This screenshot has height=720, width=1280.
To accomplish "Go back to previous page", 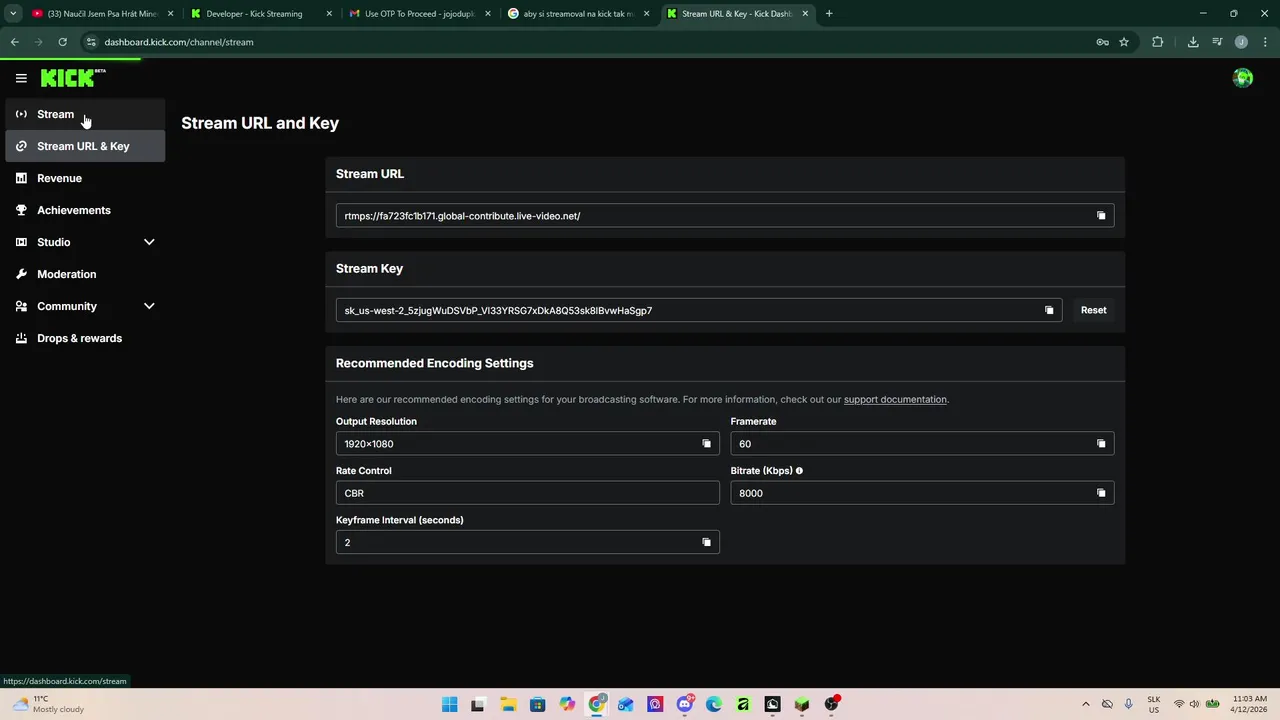I will [x=14, y=42].
